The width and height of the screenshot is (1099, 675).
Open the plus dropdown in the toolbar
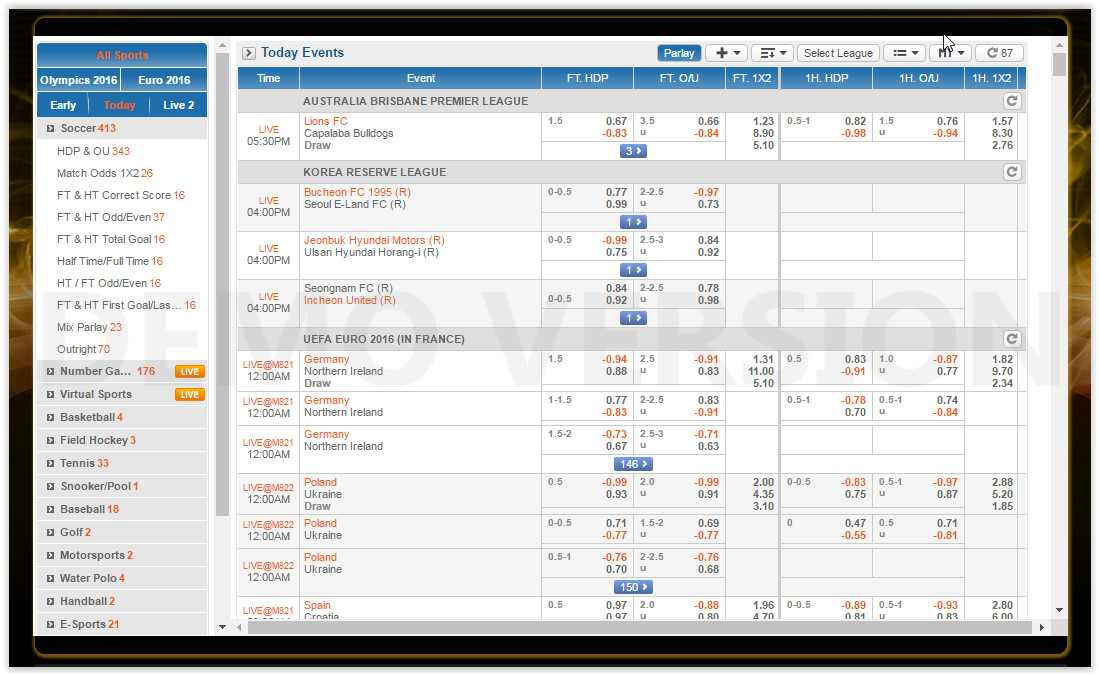tap(727, 53)
